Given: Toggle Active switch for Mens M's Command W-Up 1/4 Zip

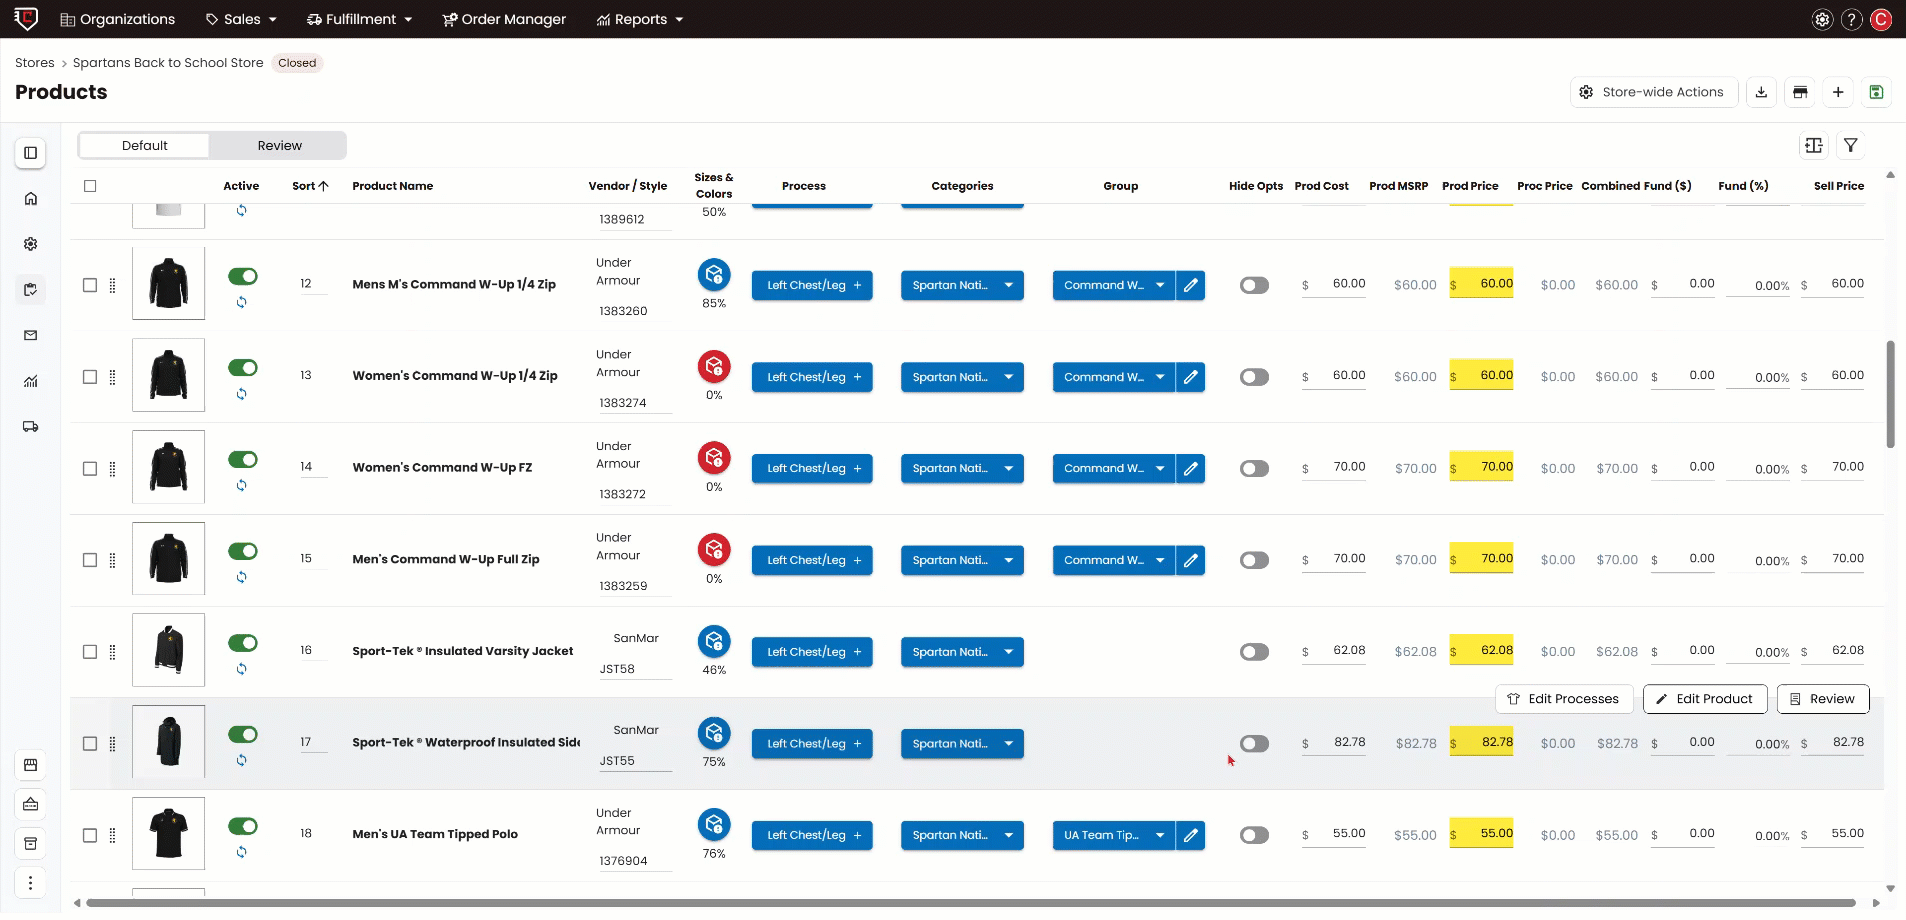Looking at the screenshot, I should point(243,276).
